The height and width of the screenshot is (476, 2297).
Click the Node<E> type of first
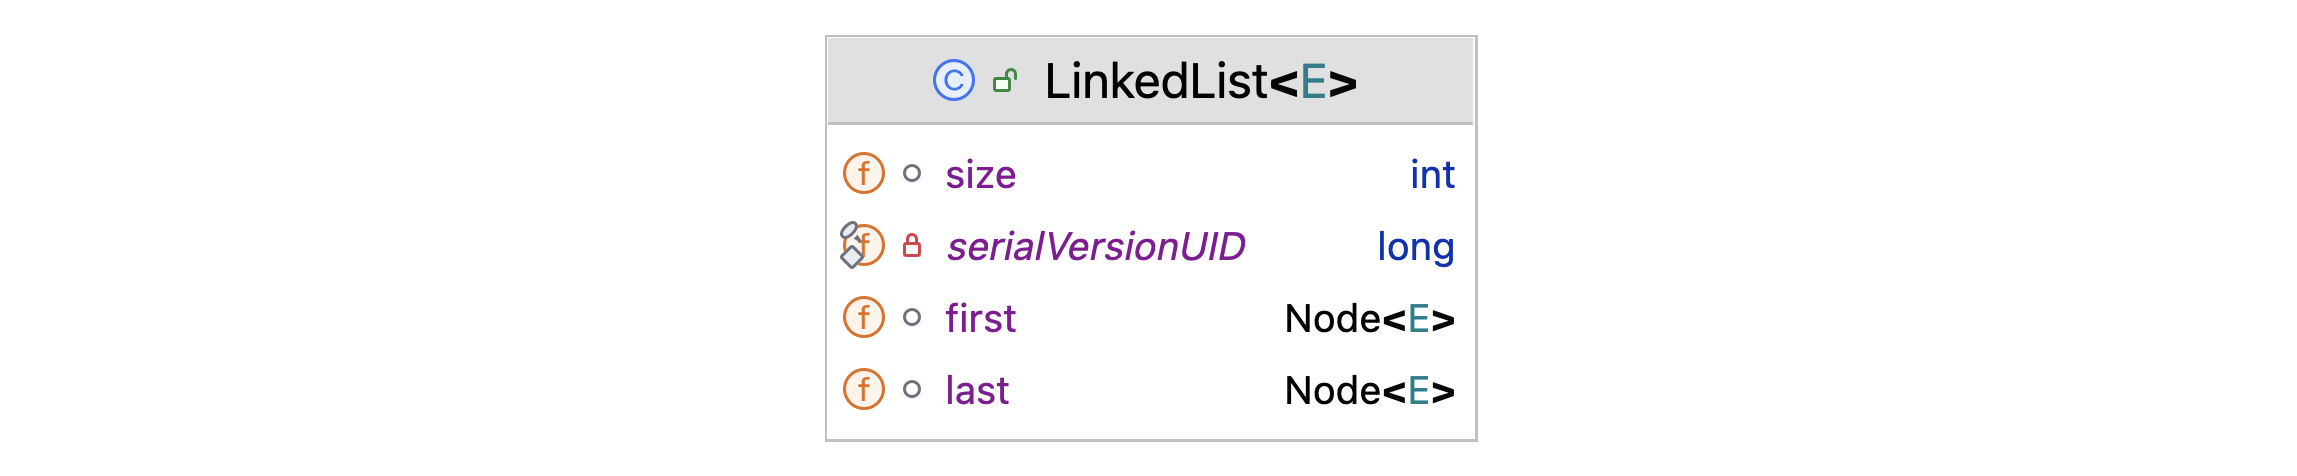tap(1369, 319)
